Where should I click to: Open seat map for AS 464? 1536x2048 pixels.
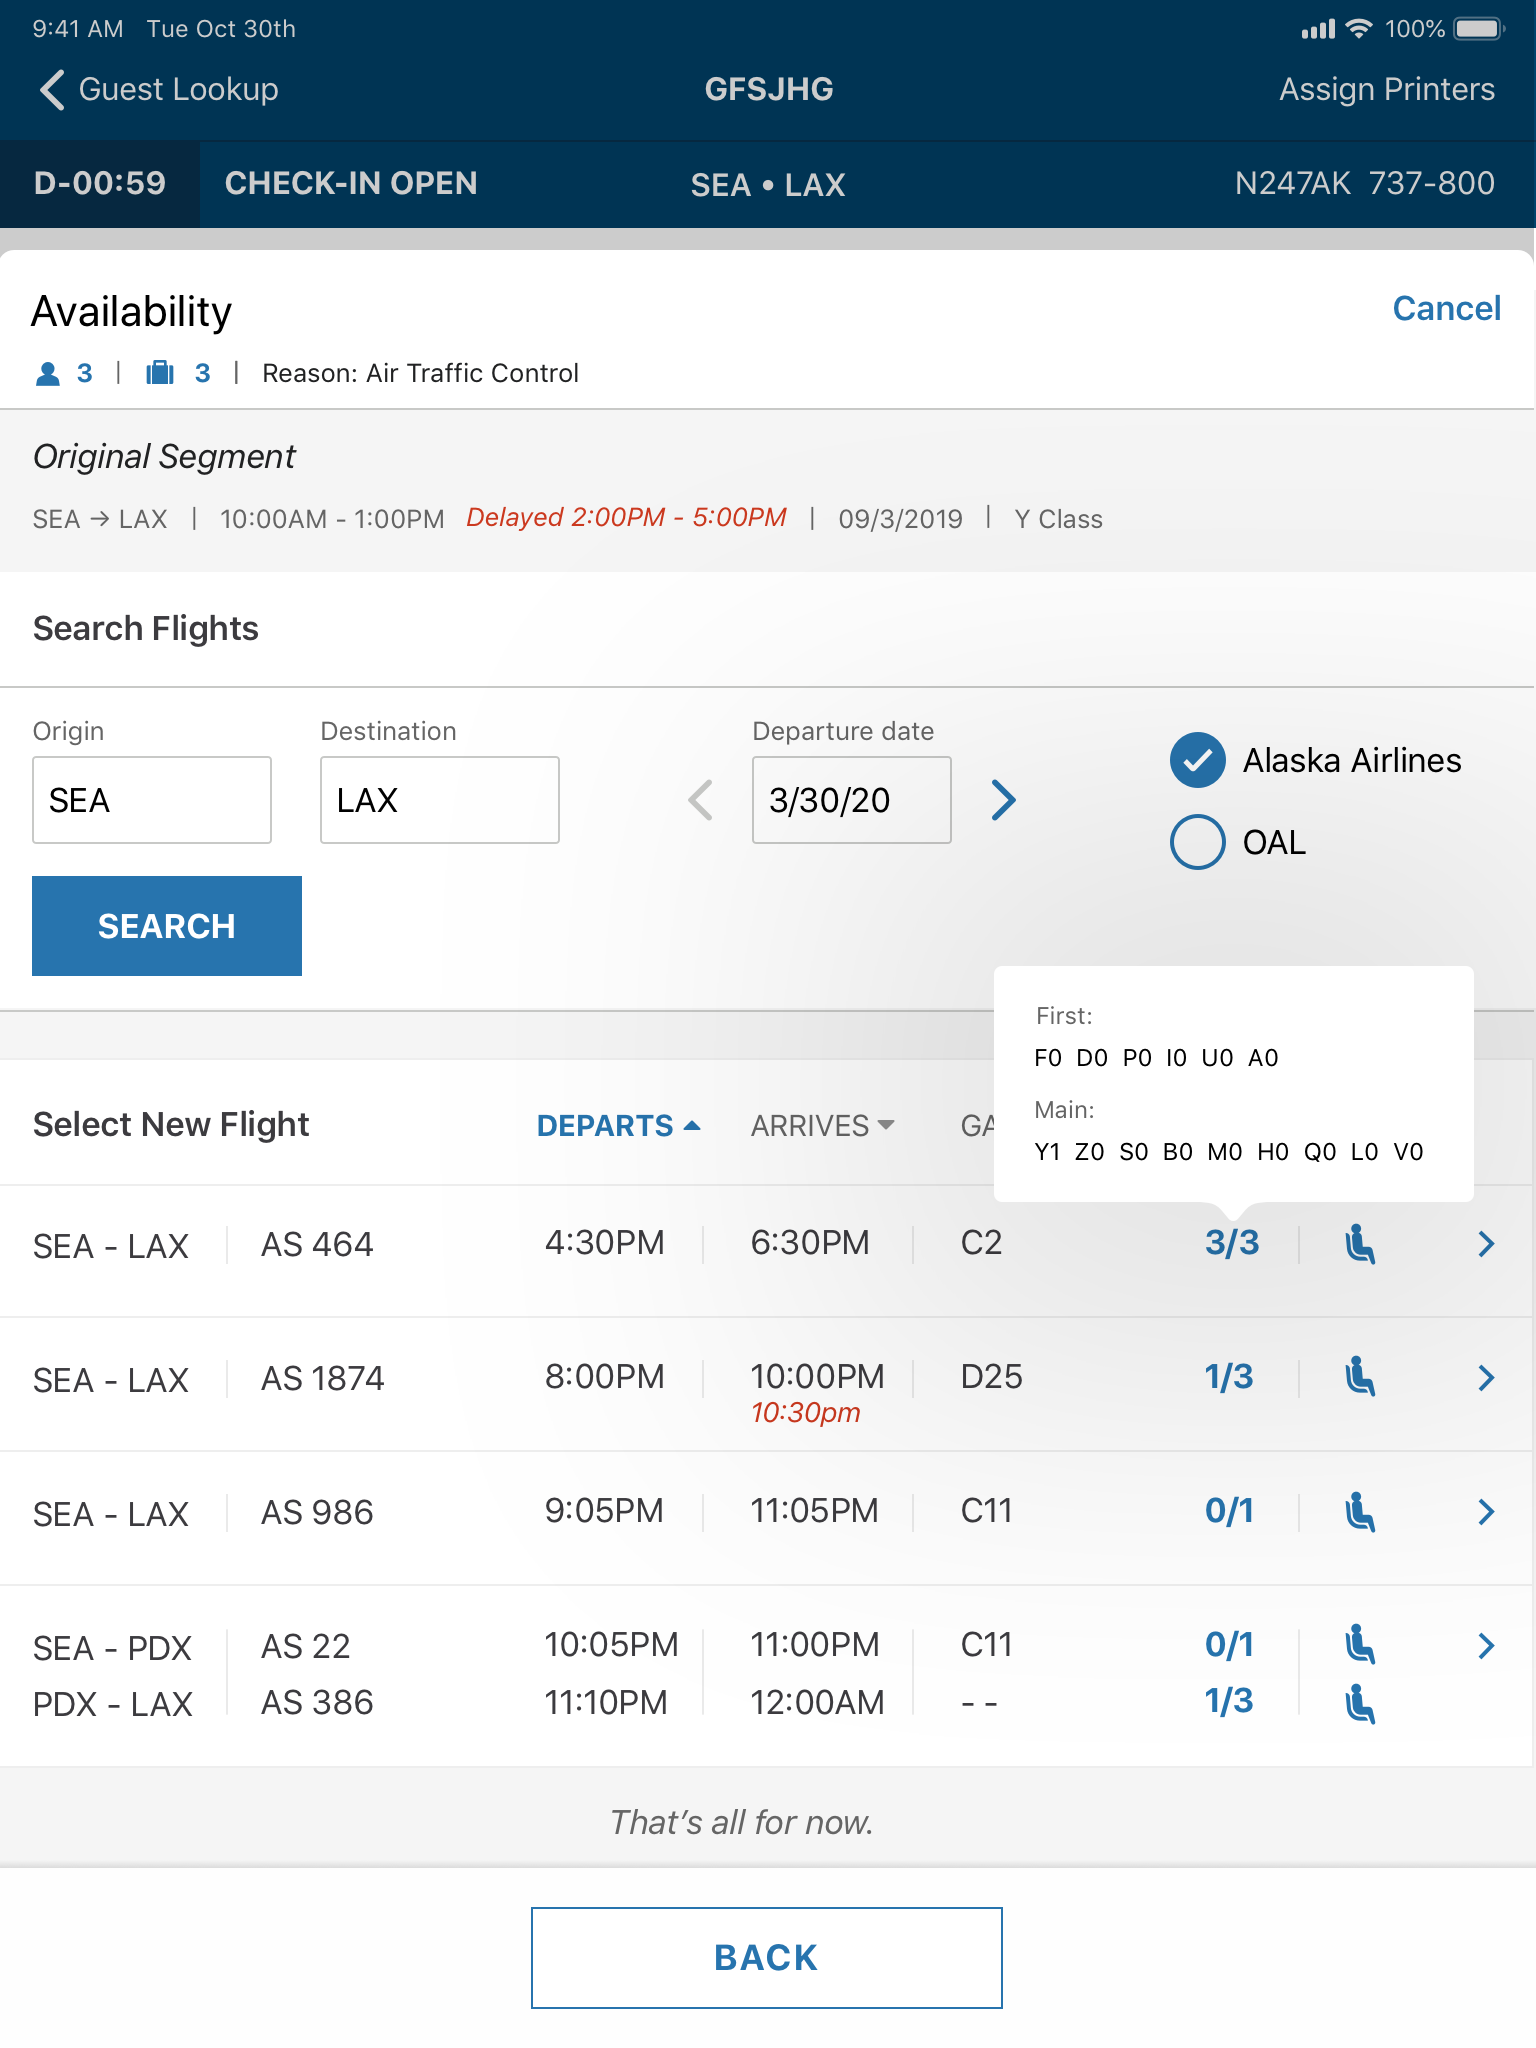tap(1359, 1244)
